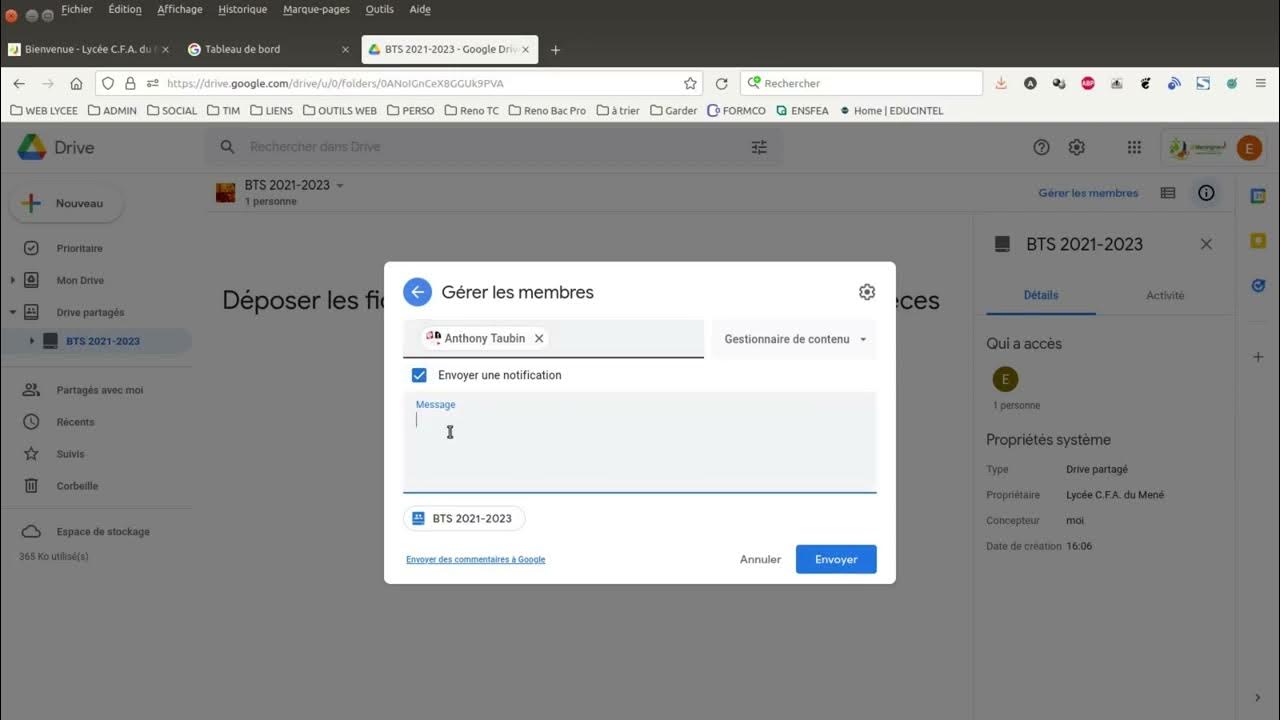Click Gérer les membres link in header

point(1088,193)
